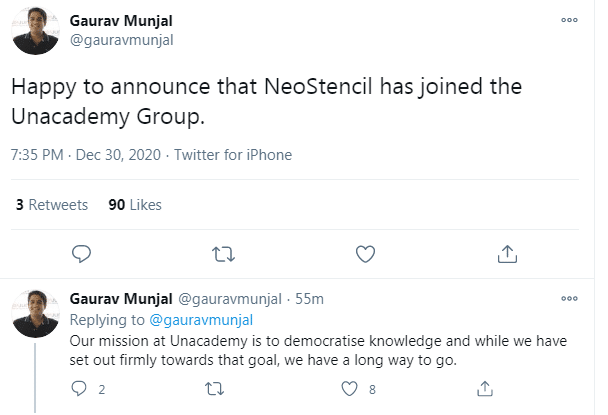This screenshot has width=608, height=415.
Task: Open more options on reply tweet
Action: tap(569, 298)
